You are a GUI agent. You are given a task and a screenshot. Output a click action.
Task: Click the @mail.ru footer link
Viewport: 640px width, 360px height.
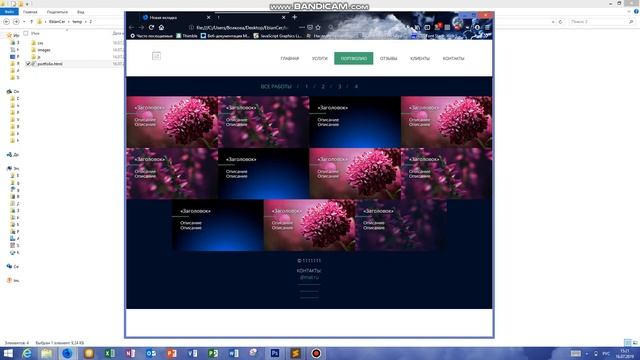309,277
